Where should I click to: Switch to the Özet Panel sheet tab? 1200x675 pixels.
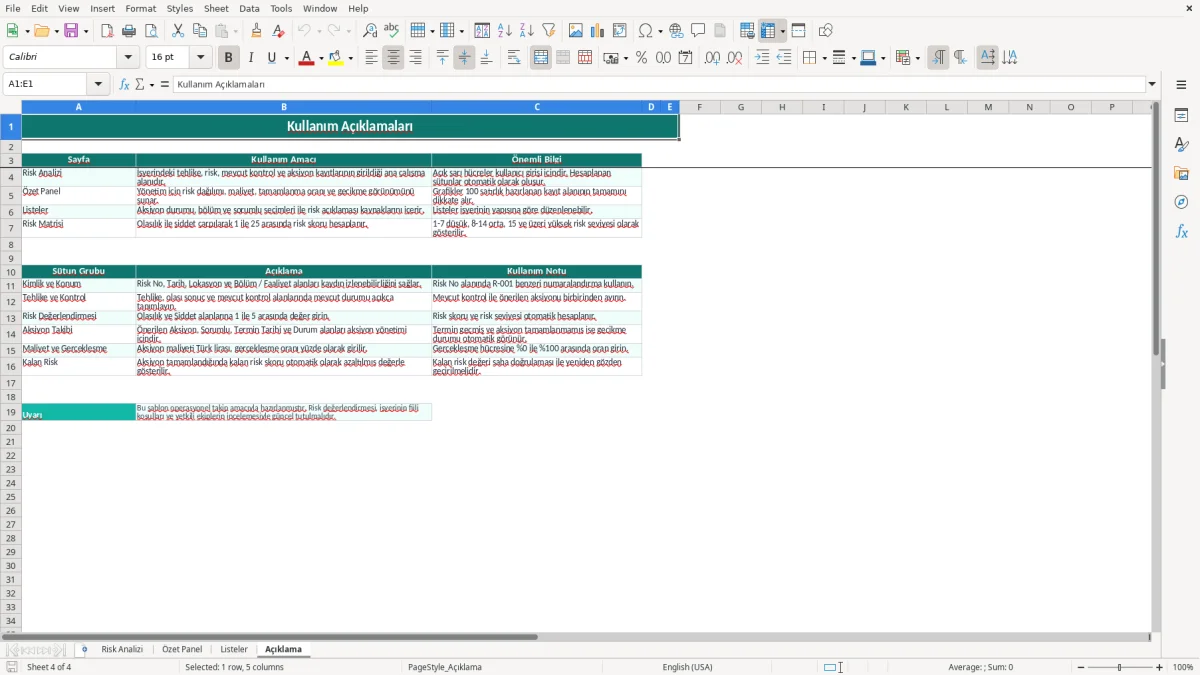[x=182, y=650]
